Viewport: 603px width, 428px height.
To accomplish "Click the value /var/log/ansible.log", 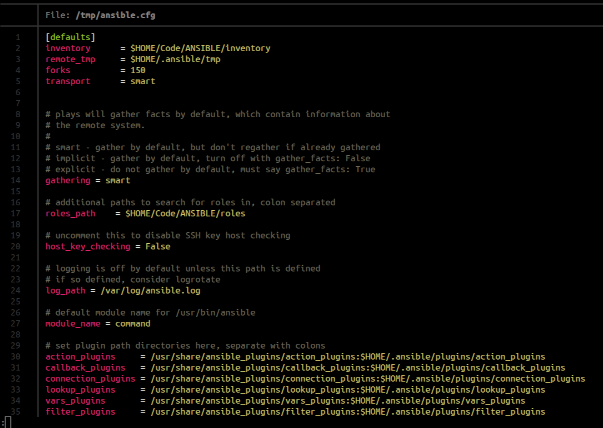I will [x=150, y=291].
